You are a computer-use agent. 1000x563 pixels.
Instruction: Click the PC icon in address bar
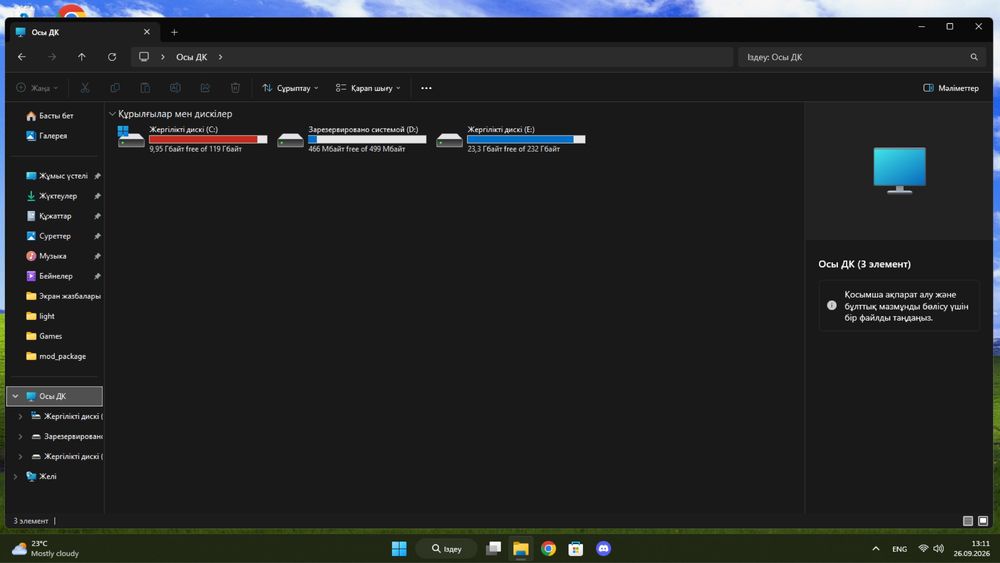(144, 57)
